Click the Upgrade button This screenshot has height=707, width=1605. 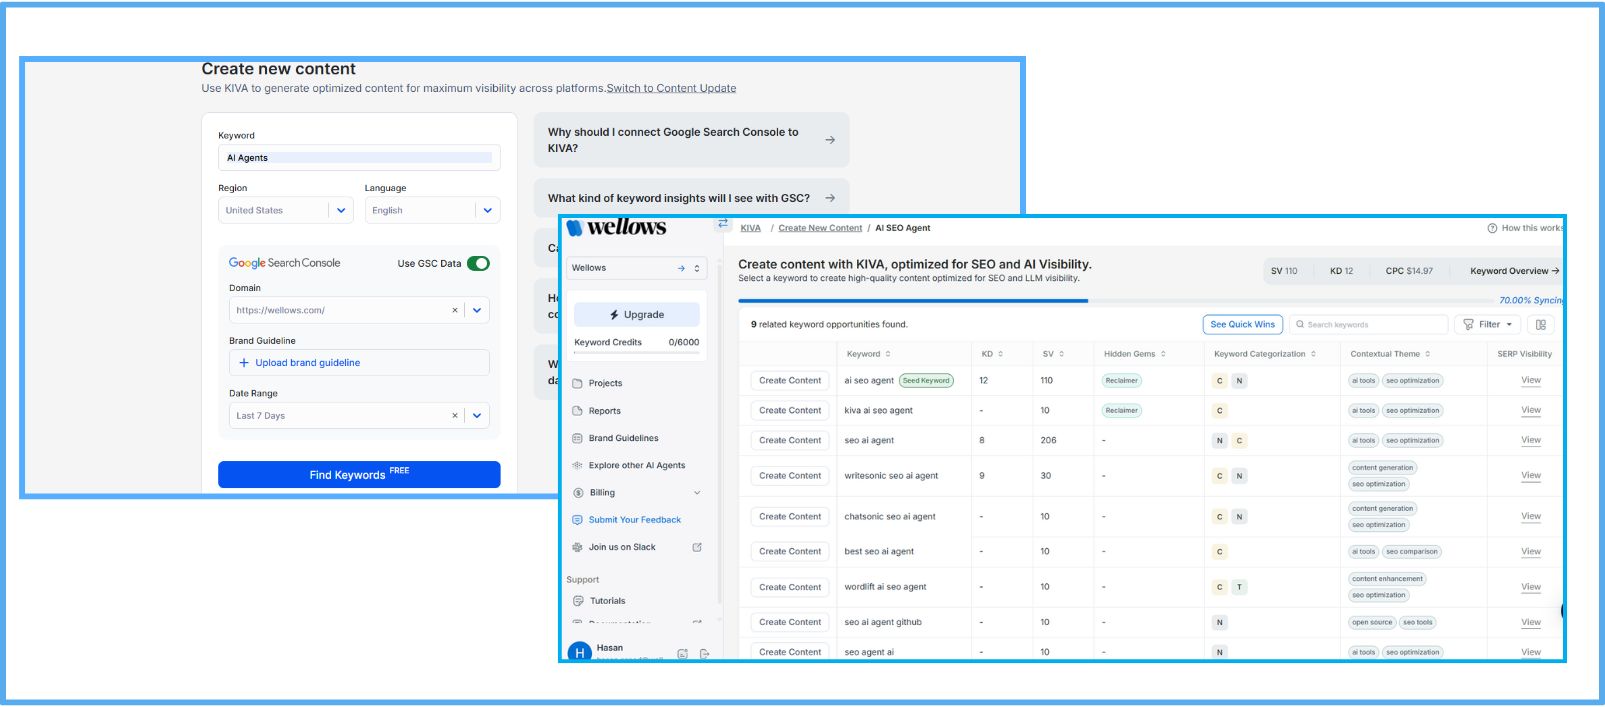click(x=637, y=314)
